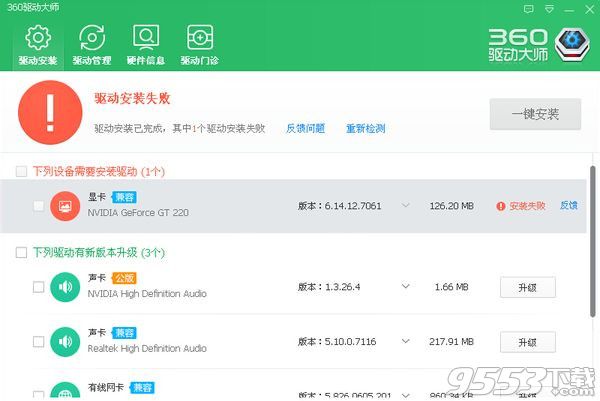Click the 重新检测 link
Viewport: 600px width, 401px height.
click(365, 129)
